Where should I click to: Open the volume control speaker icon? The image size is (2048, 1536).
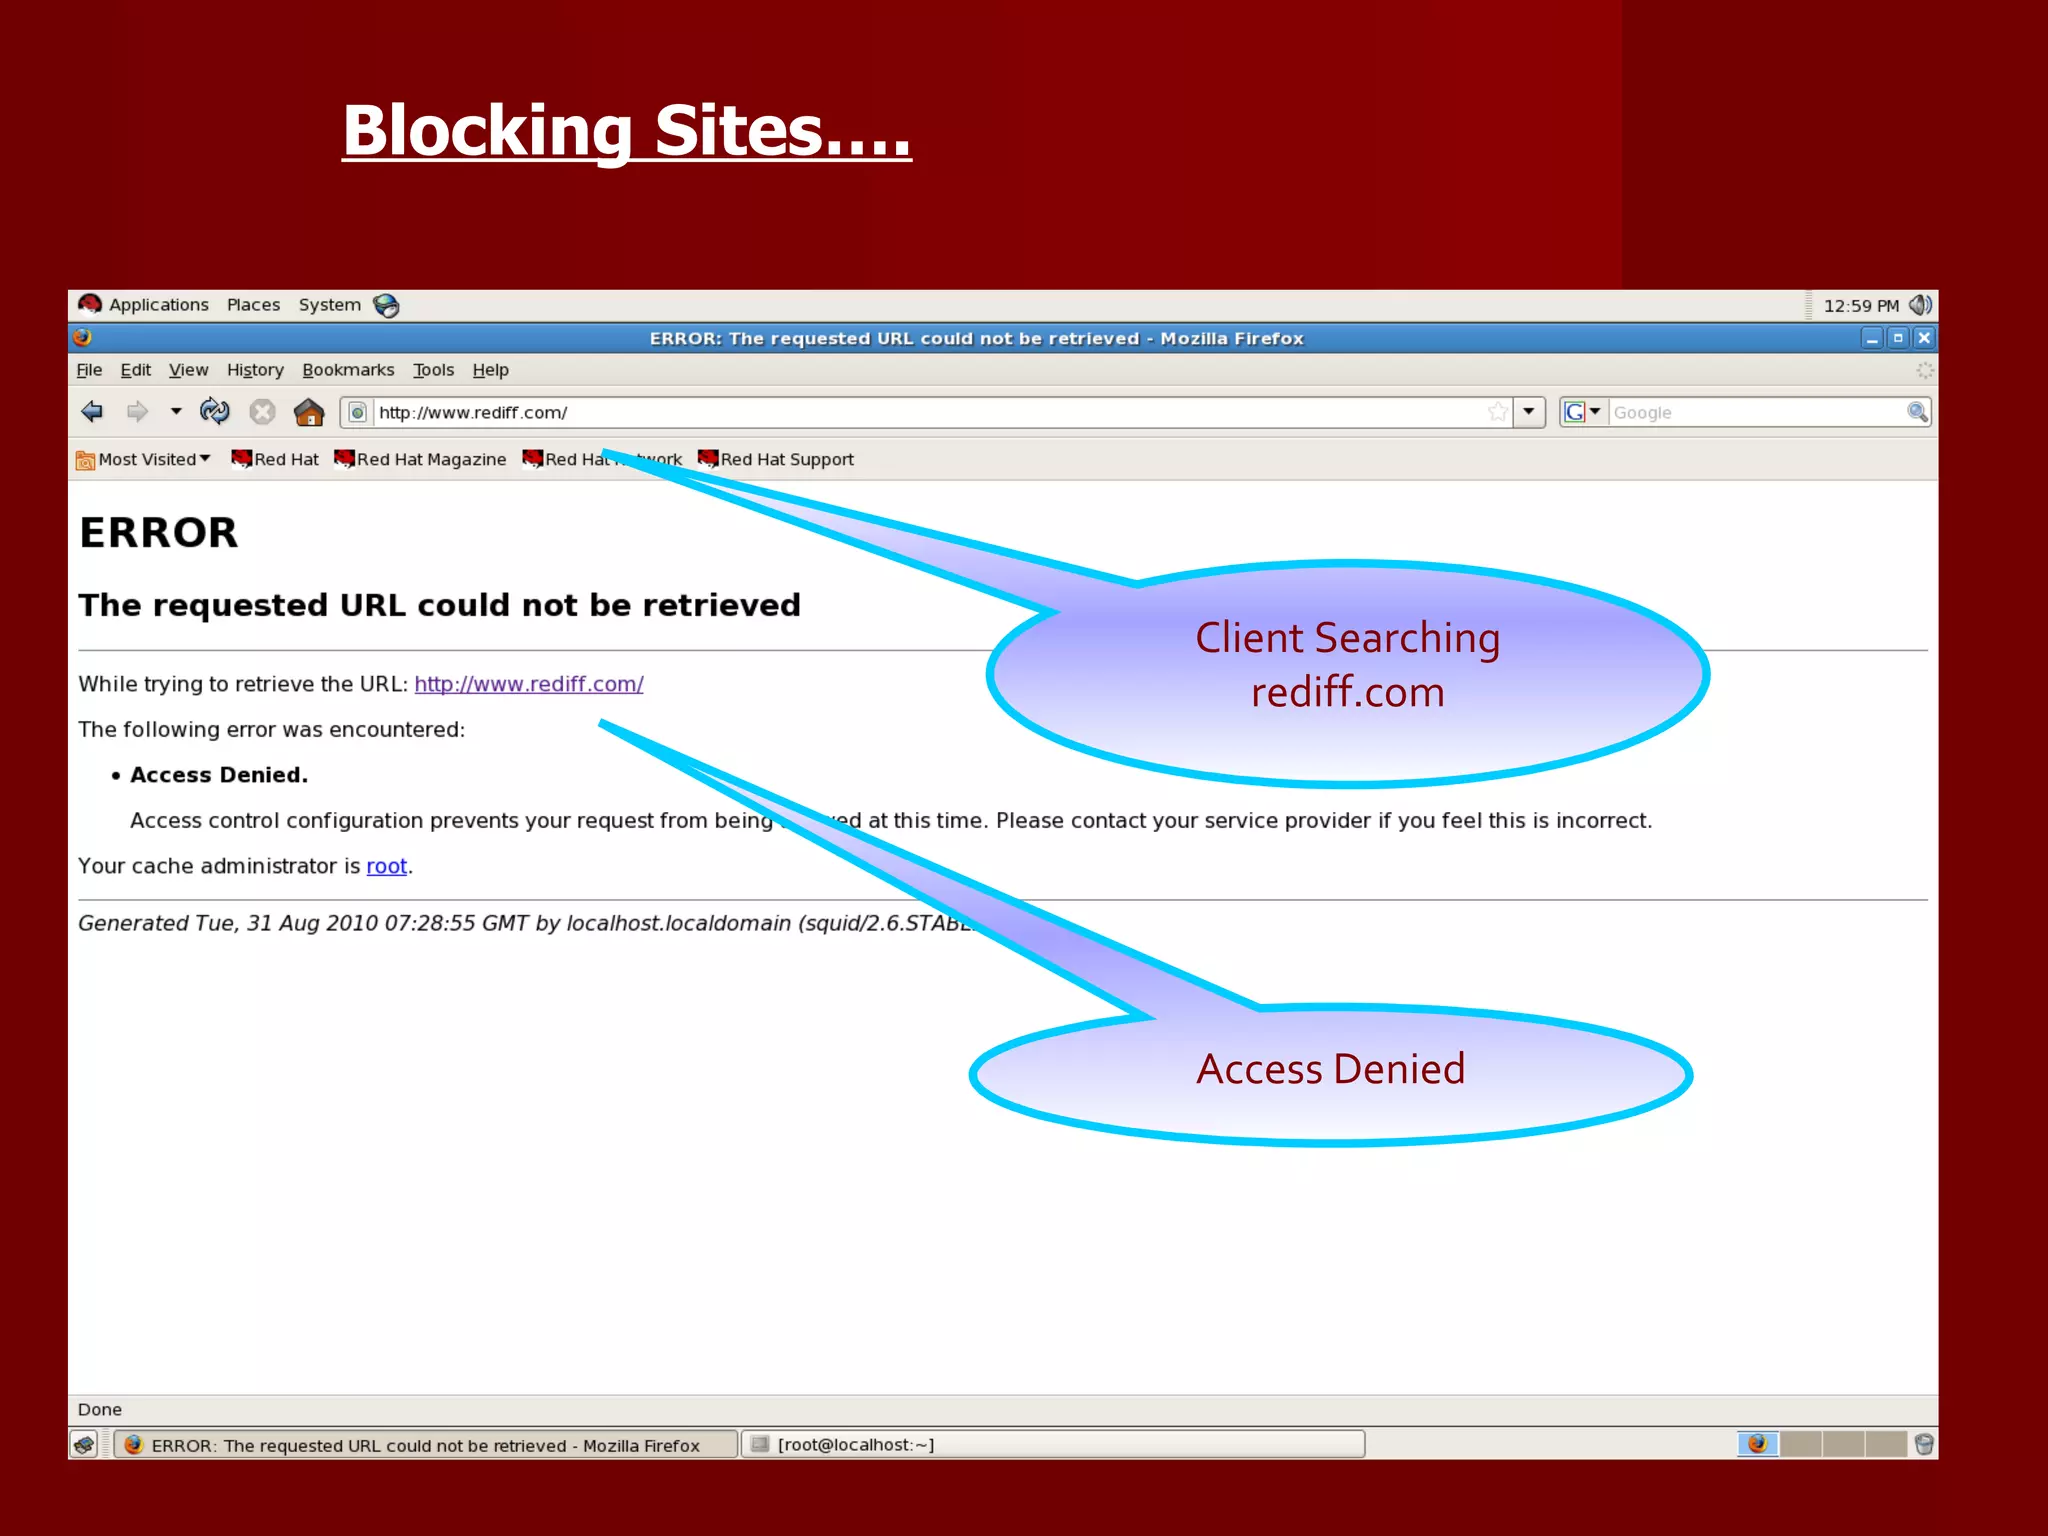tap(1920, 305)
